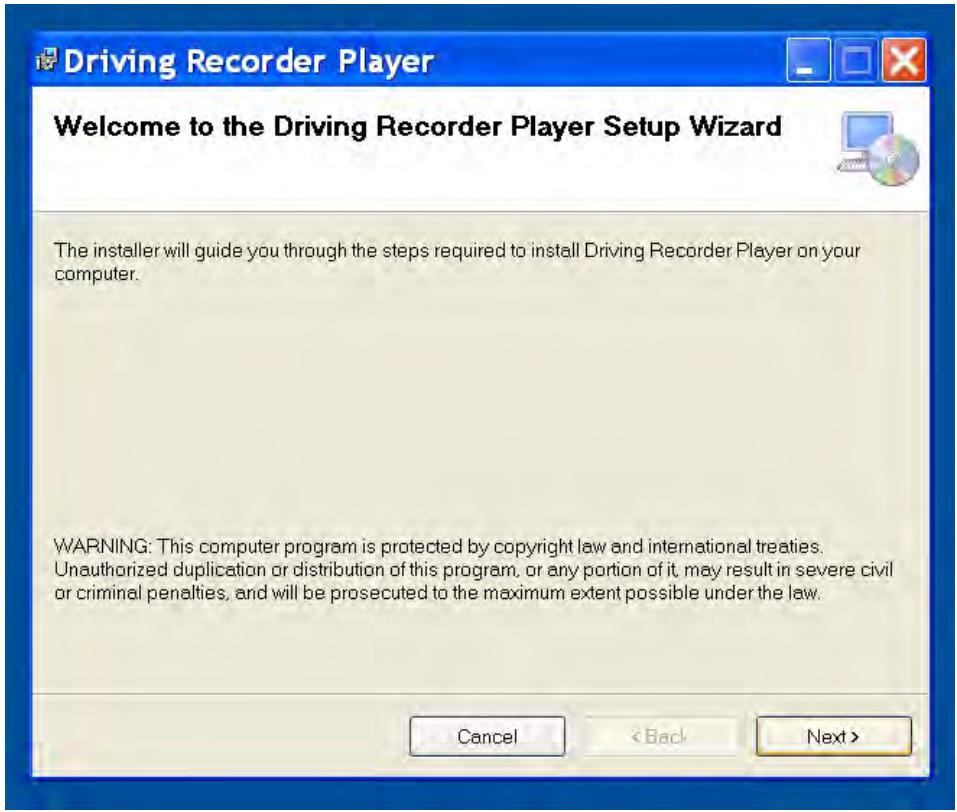This screenshot has height=812, width=957.
Task: Close the setup wizard window
Action: (x=904, y=60)
